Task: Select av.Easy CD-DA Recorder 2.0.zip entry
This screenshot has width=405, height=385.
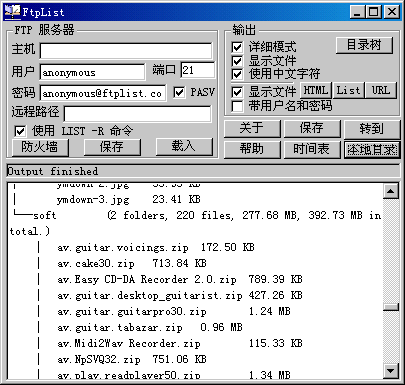Action: pyautogui.click(x=147, y=279)
